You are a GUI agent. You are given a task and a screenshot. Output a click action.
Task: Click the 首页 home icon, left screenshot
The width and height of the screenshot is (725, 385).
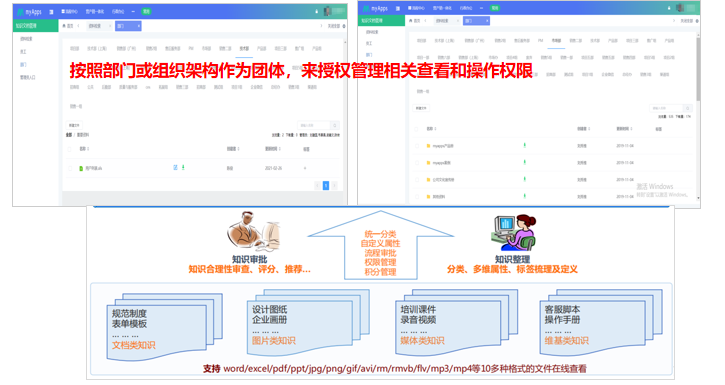tap(65, 26)
